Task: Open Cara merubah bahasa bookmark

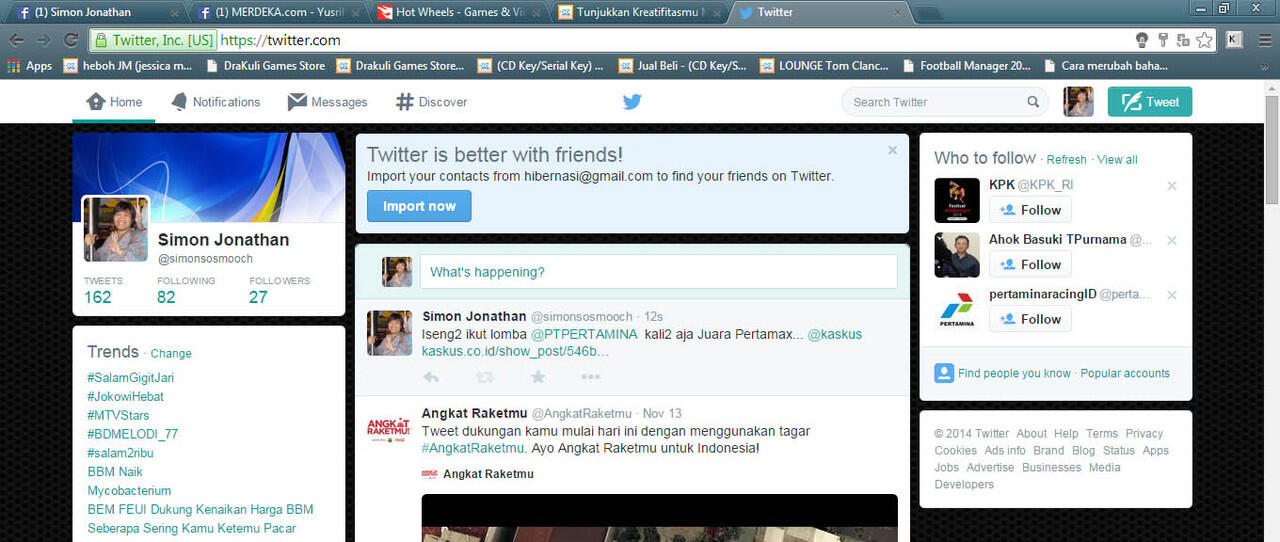Action: [1107, 66]
